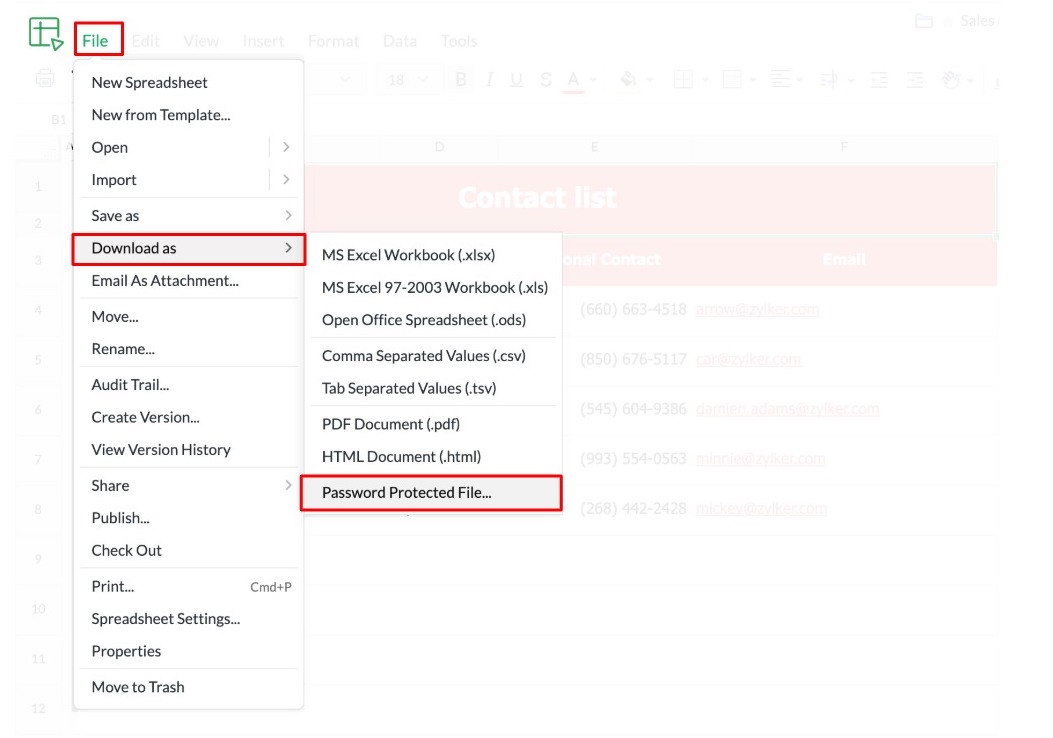The width and height of the screenshot is (1053, 738).
Task: Click the fill color bucket icon
Action: click(629, 80)
